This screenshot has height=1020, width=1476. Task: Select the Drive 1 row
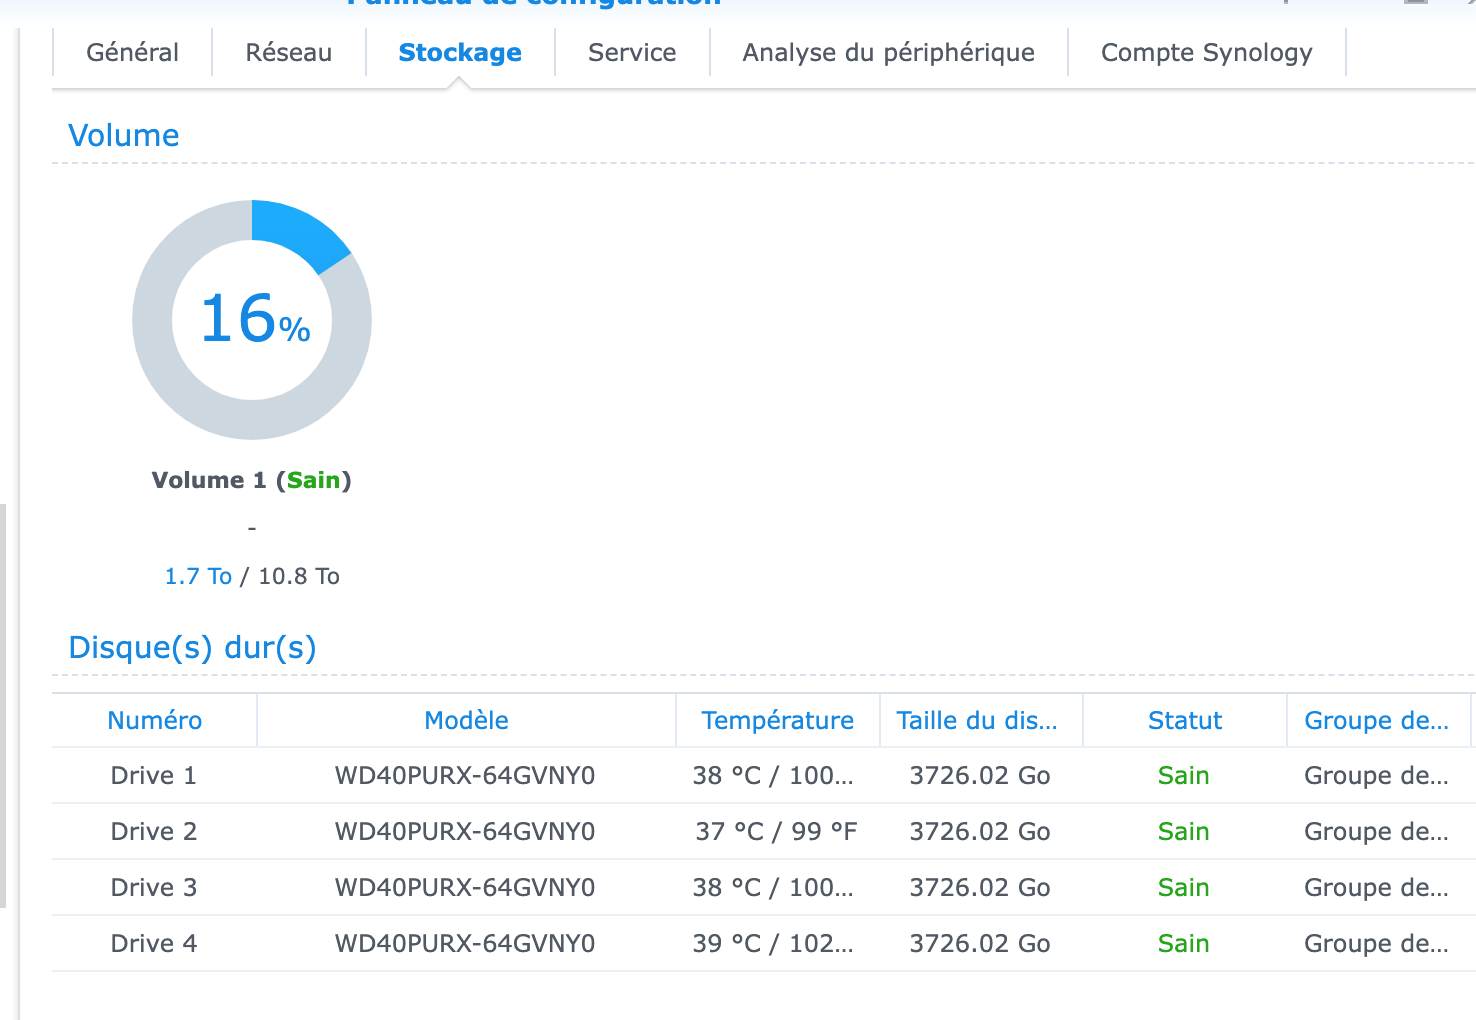[153, 776]
